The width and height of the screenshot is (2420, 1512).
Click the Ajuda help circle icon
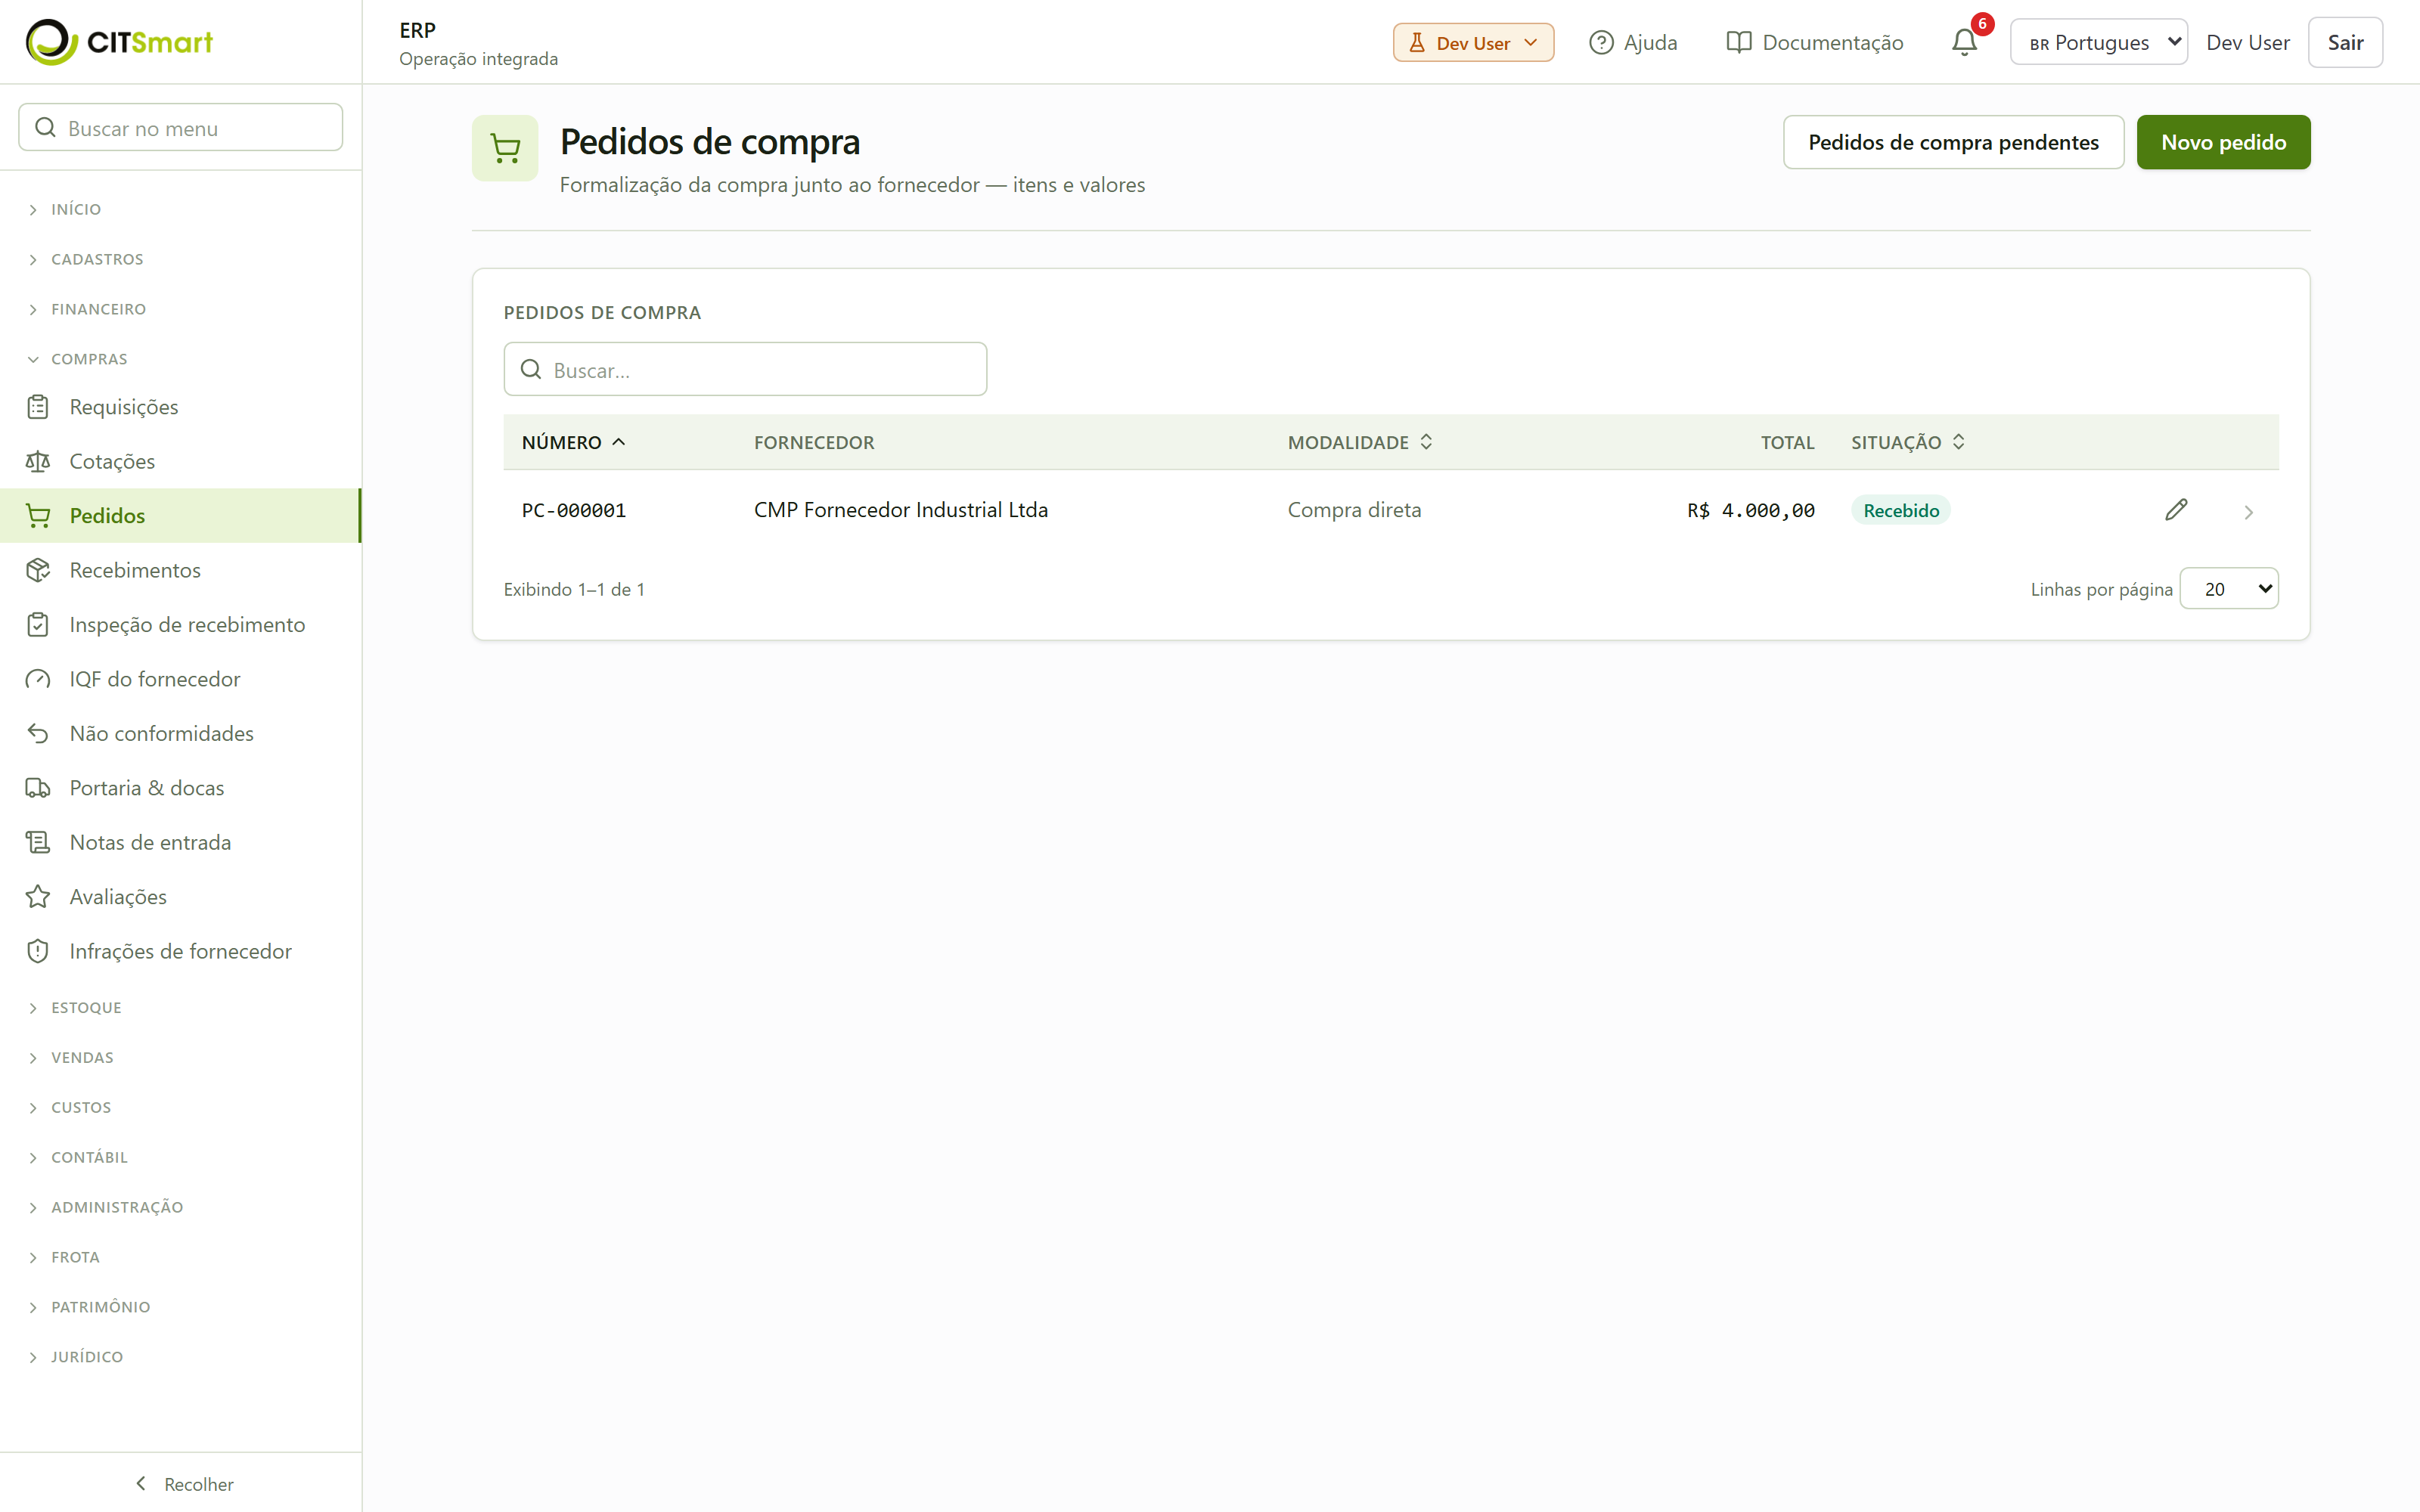click(1601, 42)
